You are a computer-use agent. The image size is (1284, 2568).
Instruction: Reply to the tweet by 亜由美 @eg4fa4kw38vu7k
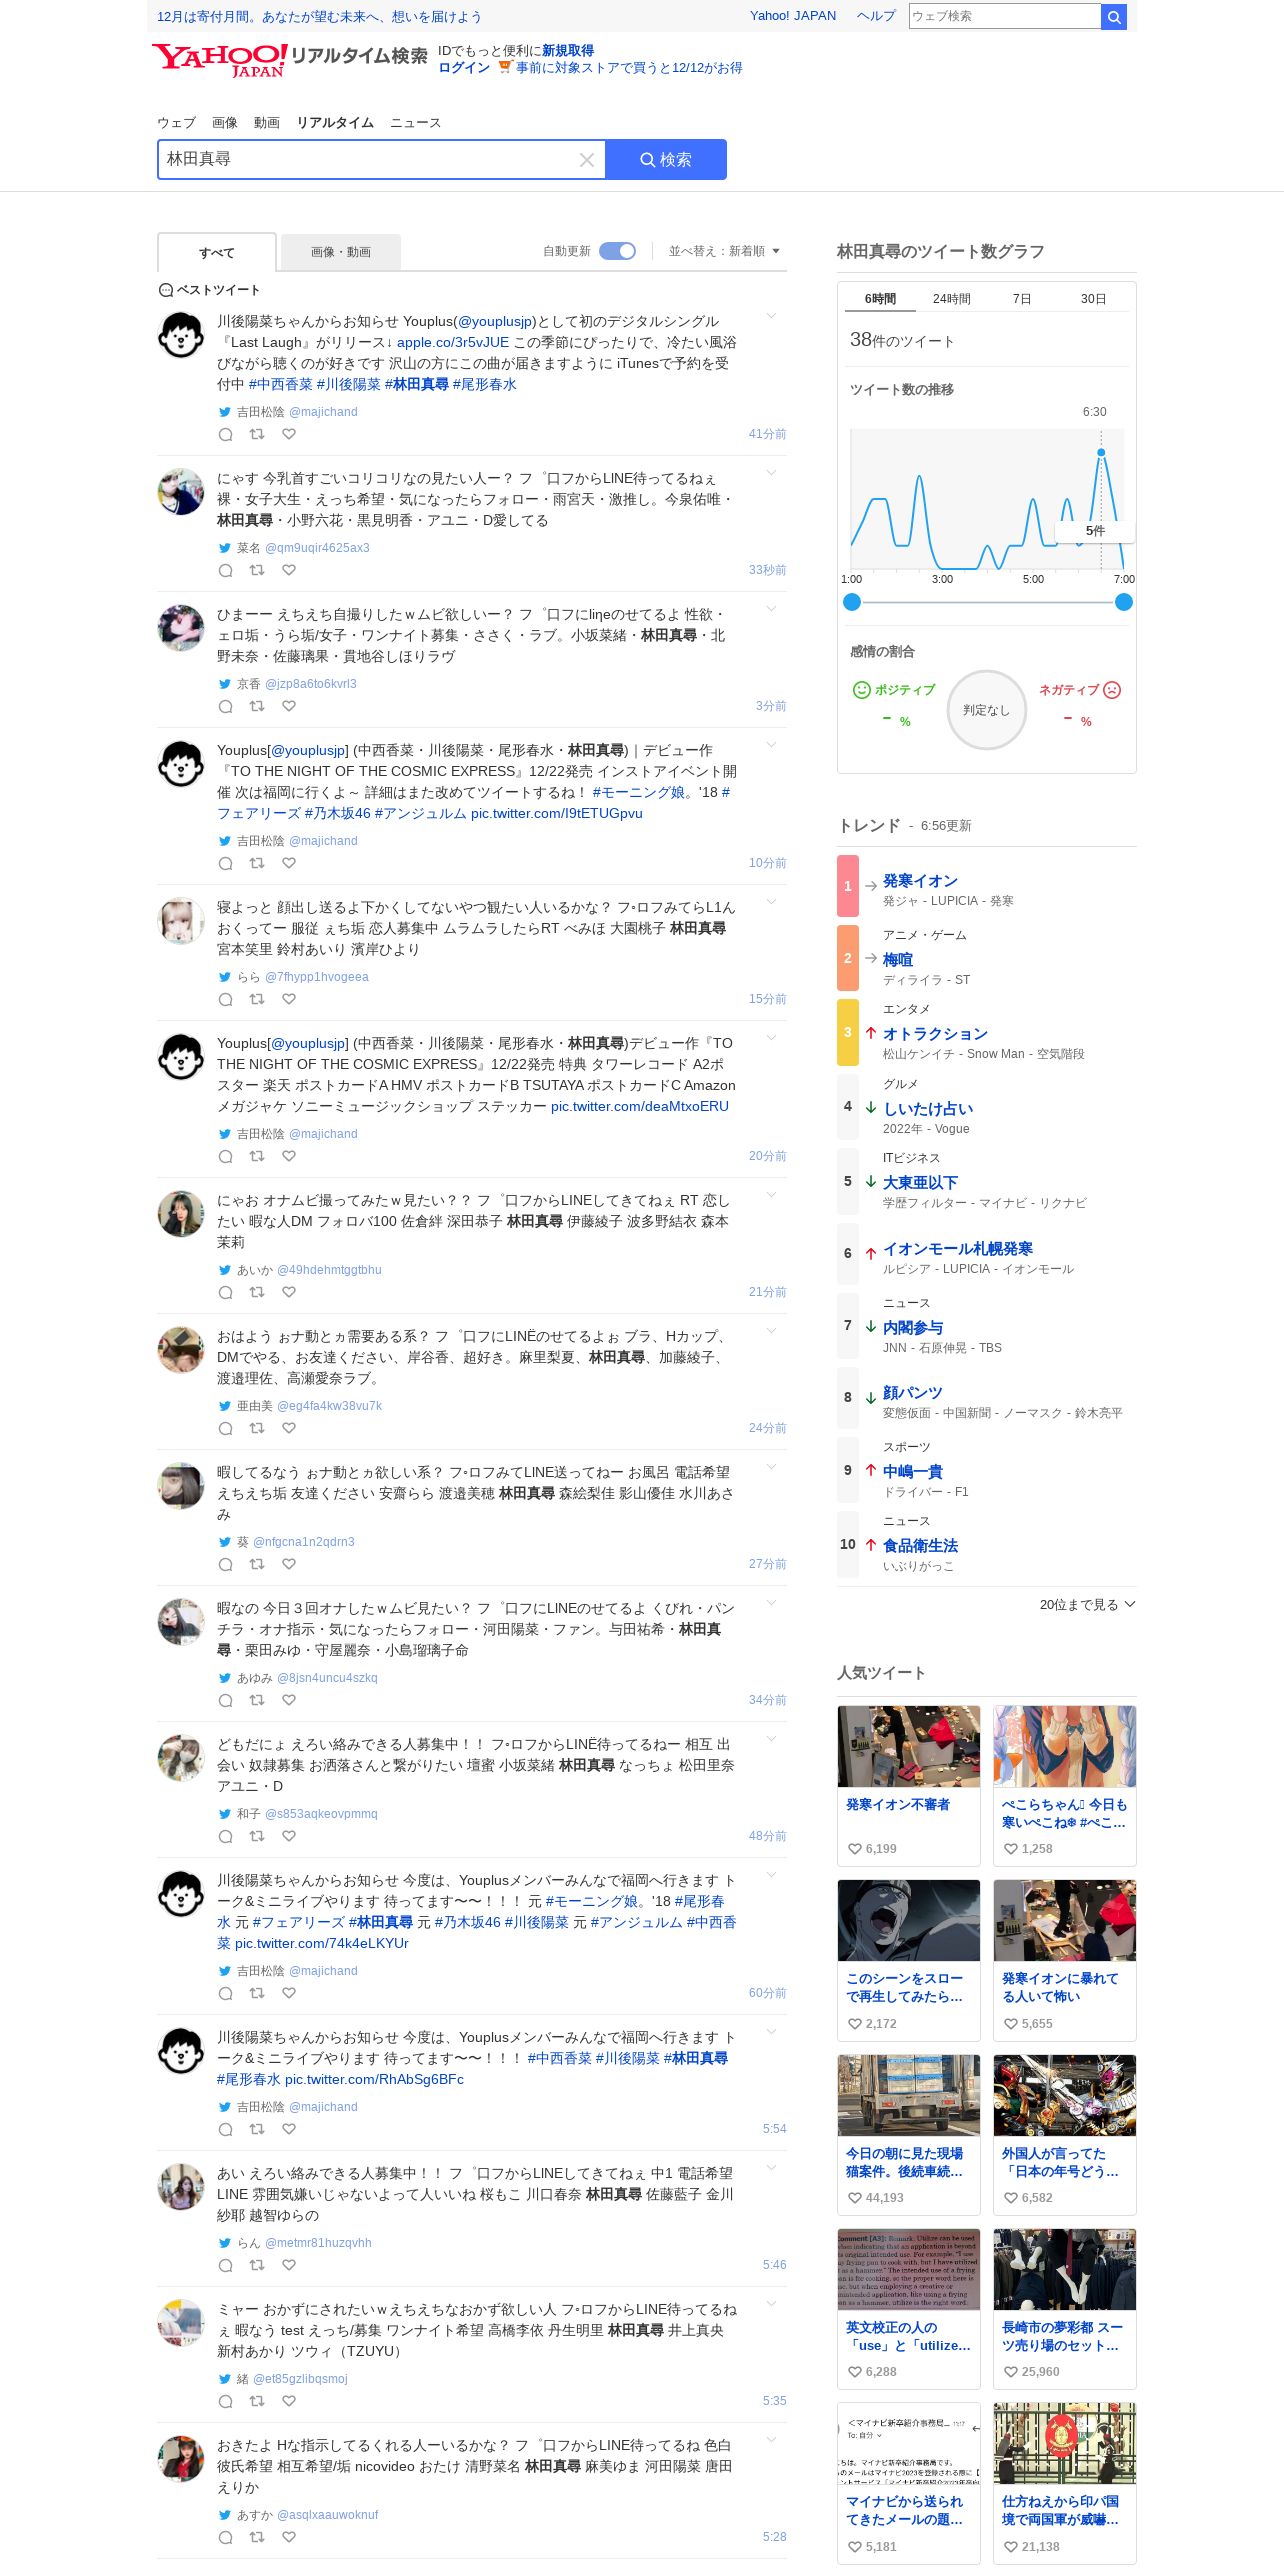pos(226,1428)
